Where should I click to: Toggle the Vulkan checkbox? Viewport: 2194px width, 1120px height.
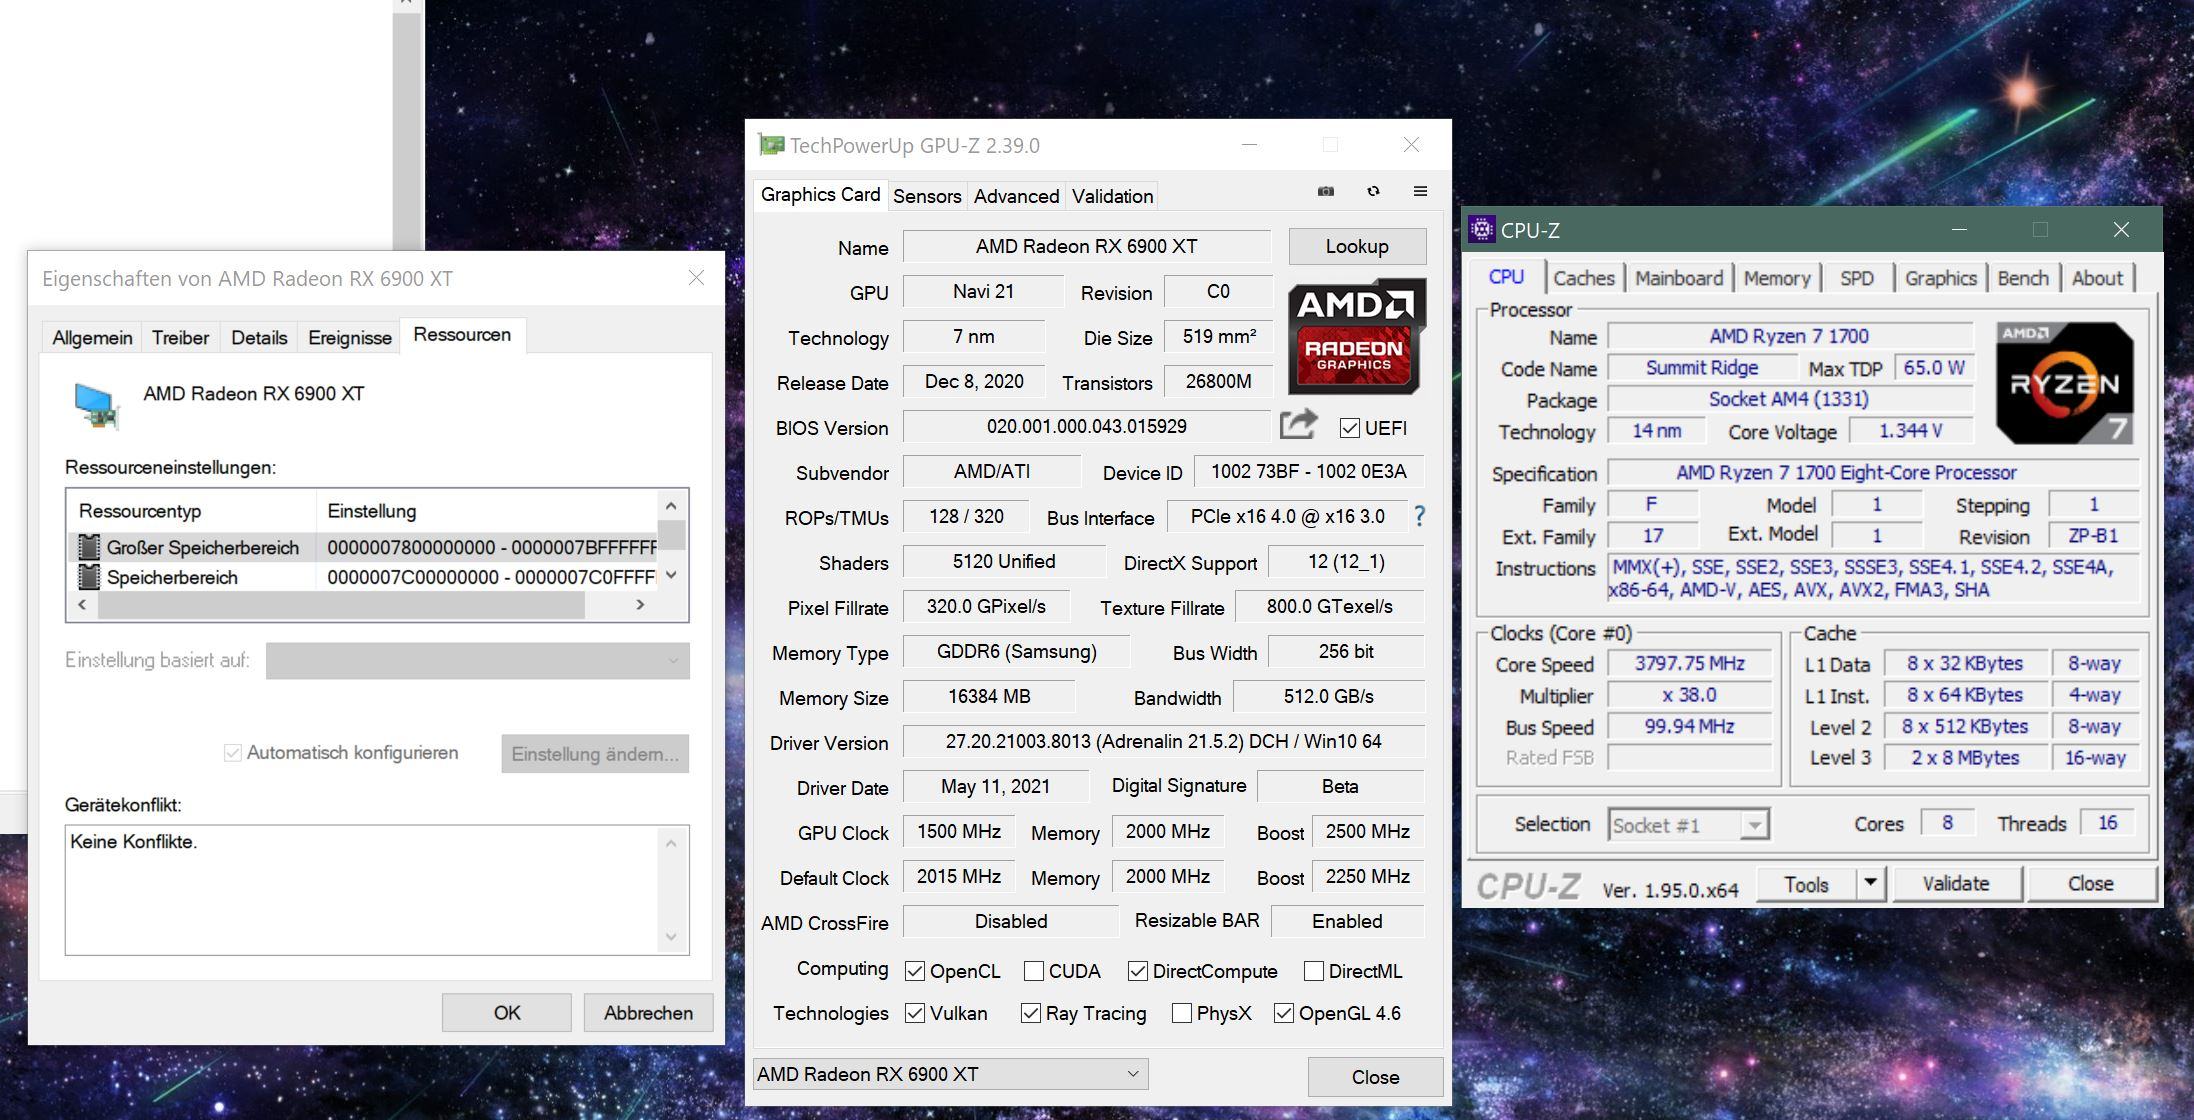point(914,1013)
